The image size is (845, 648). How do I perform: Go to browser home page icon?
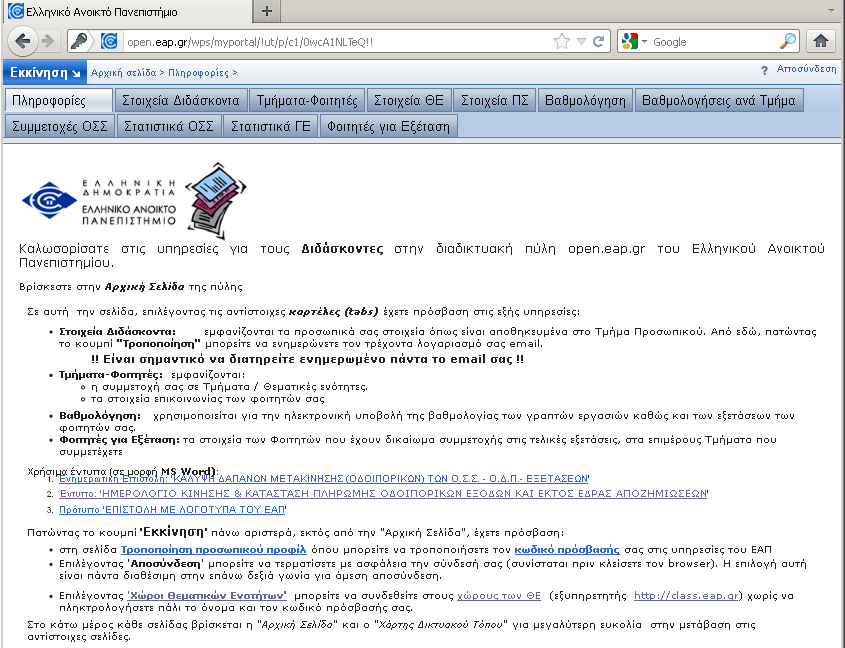click(821, 41)
